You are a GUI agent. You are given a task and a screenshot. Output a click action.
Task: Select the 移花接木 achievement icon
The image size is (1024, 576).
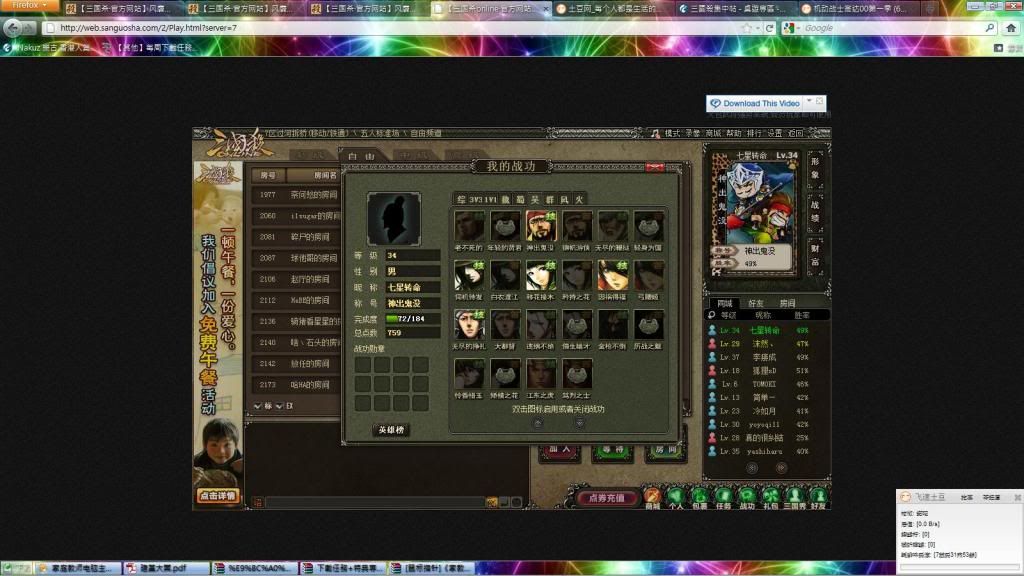[541, 275]
